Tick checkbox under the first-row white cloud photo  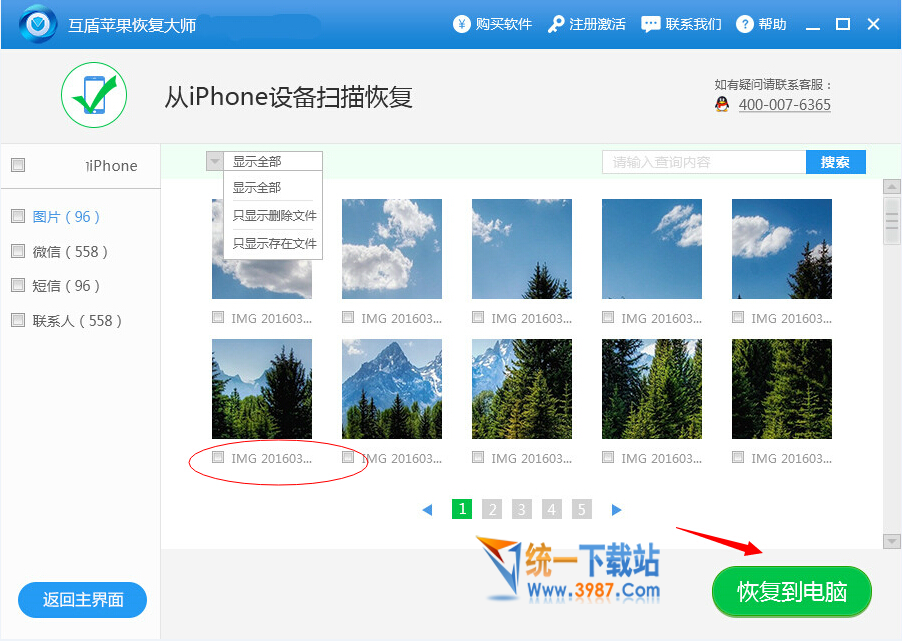[347, 316]
